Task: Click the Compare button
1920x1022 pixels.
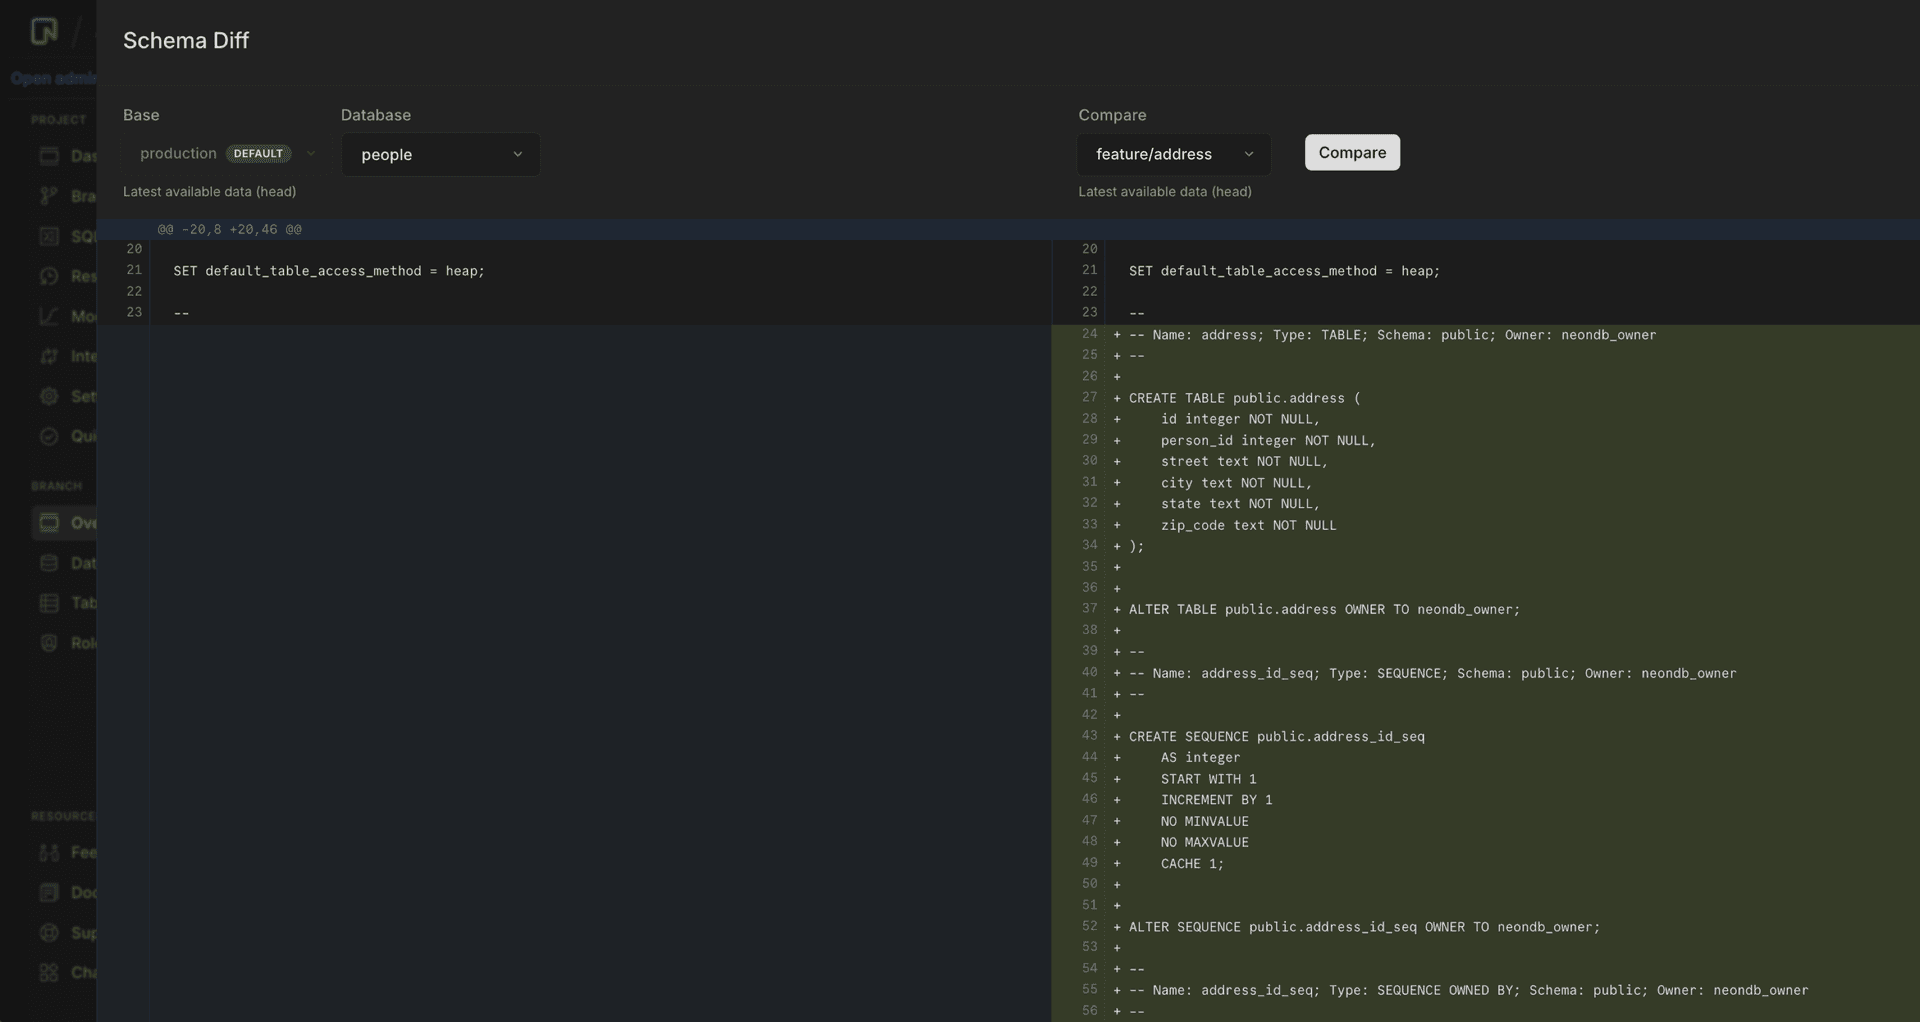Action: pyautogui.click(x=1352, y=152)
